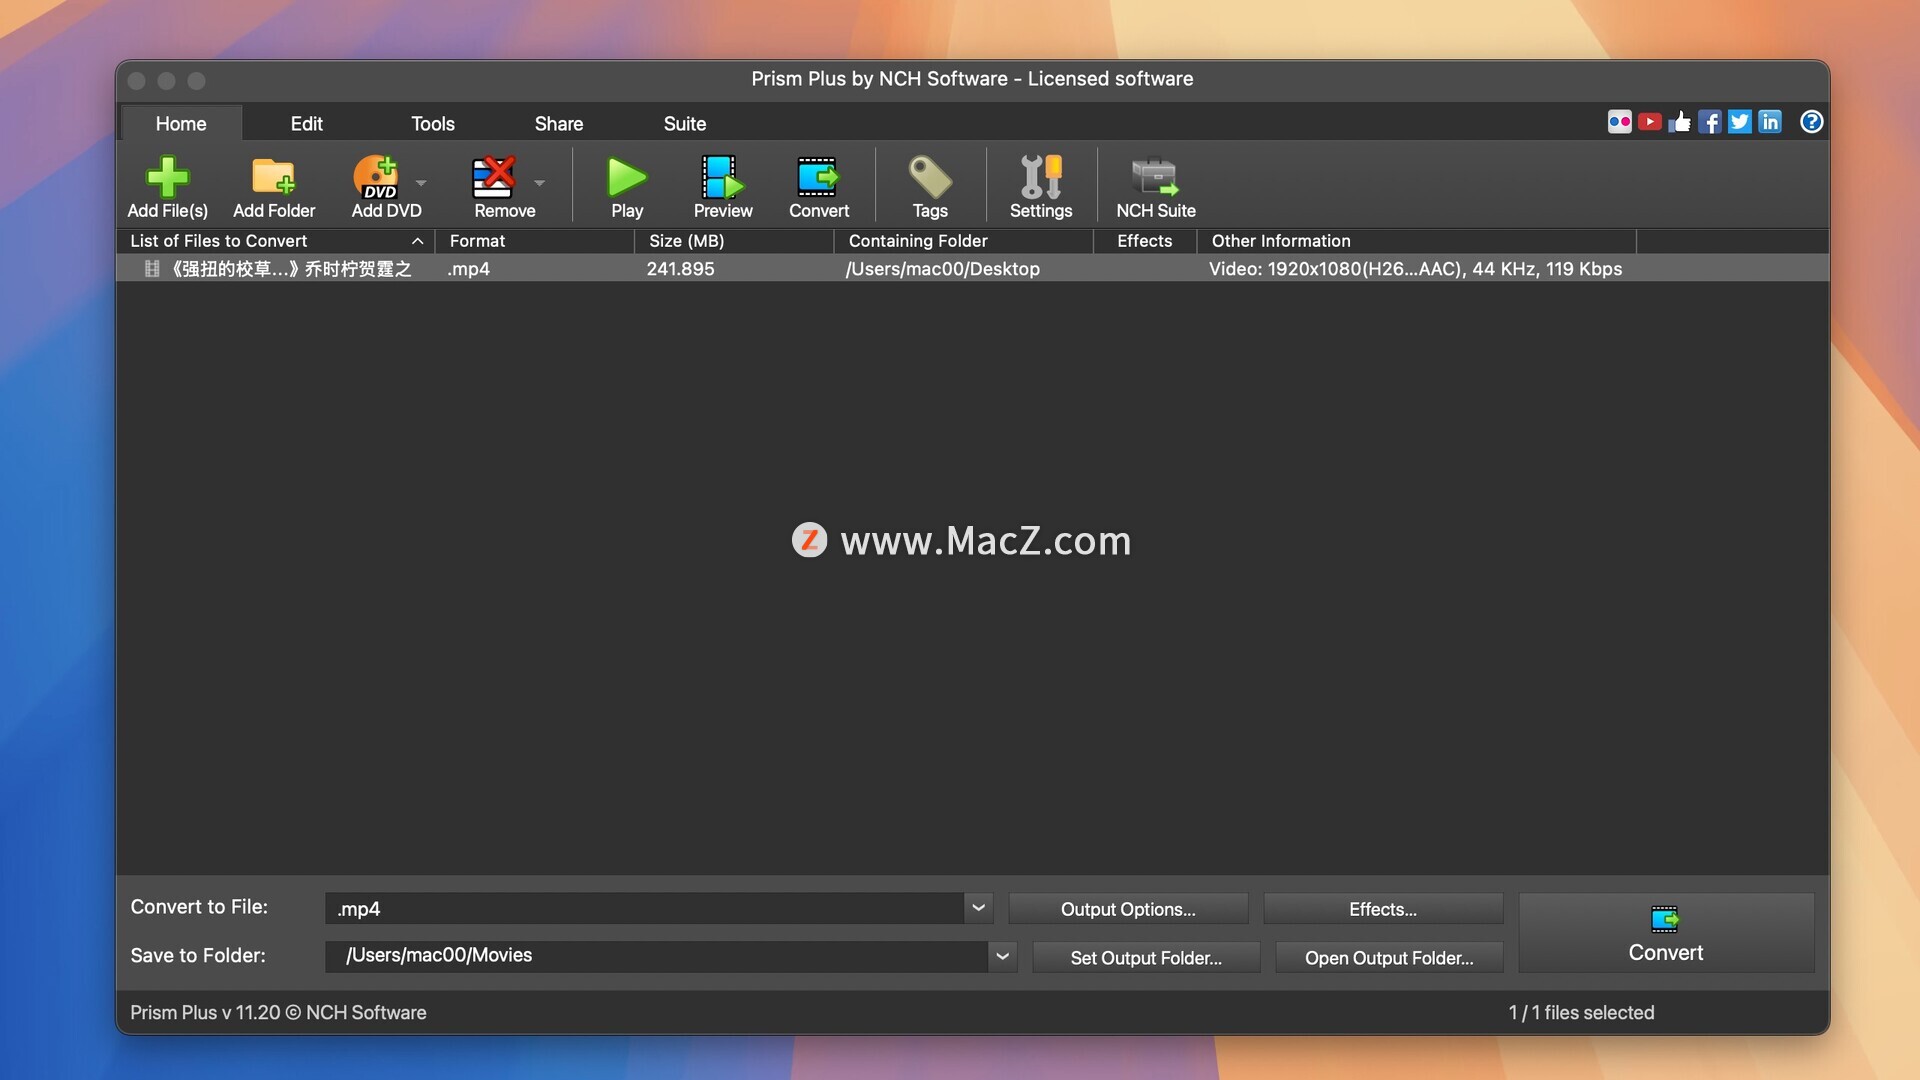Sort by the Format column header
The height and width of the screenshot is (1080, 1920).
pyautogui.click(x=534, y=241)
